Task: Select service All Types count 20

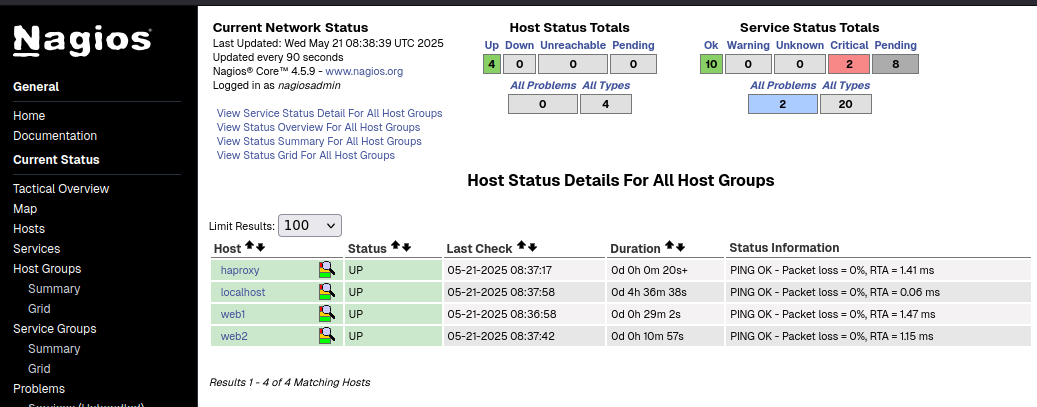Action: [846, 104]
